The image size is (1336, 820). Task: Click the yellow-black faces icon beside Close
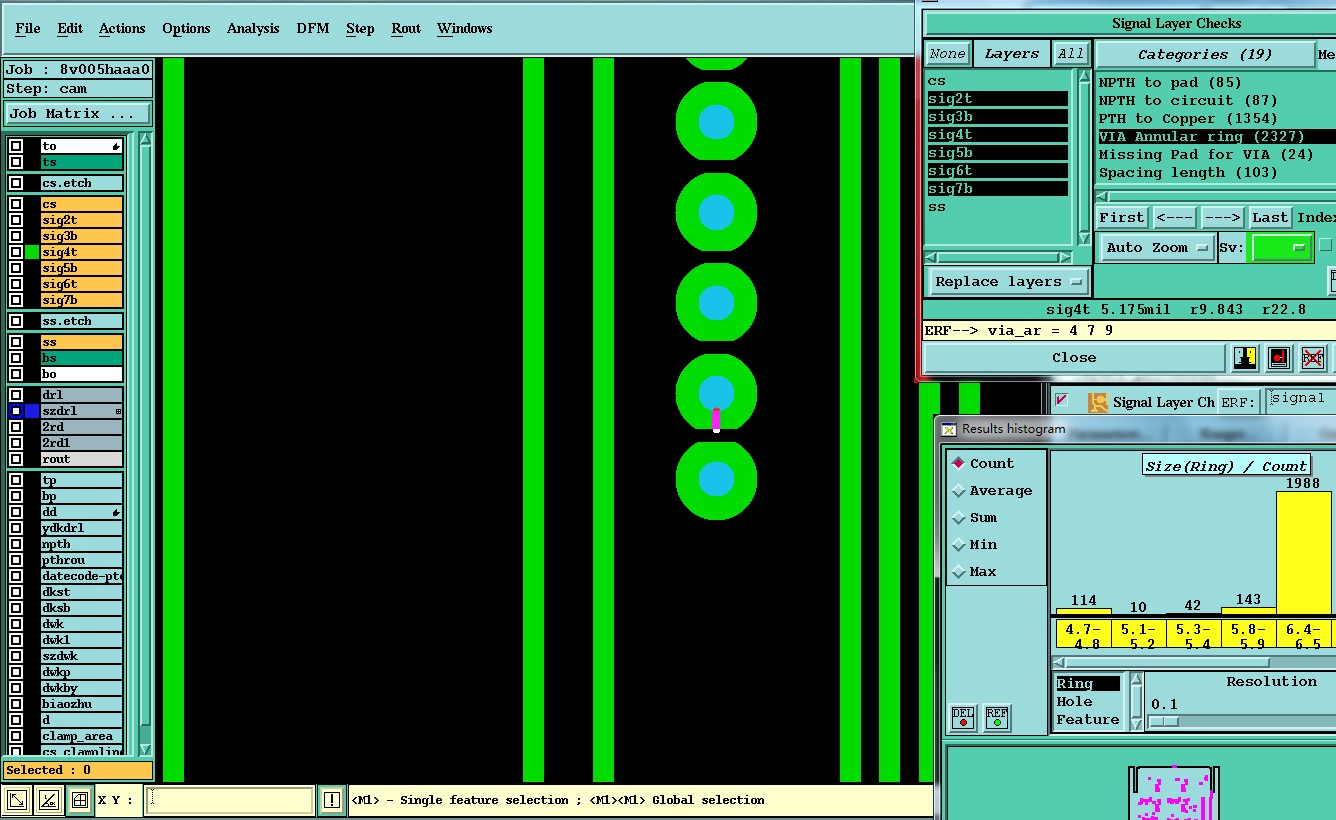pos(1245,357)
